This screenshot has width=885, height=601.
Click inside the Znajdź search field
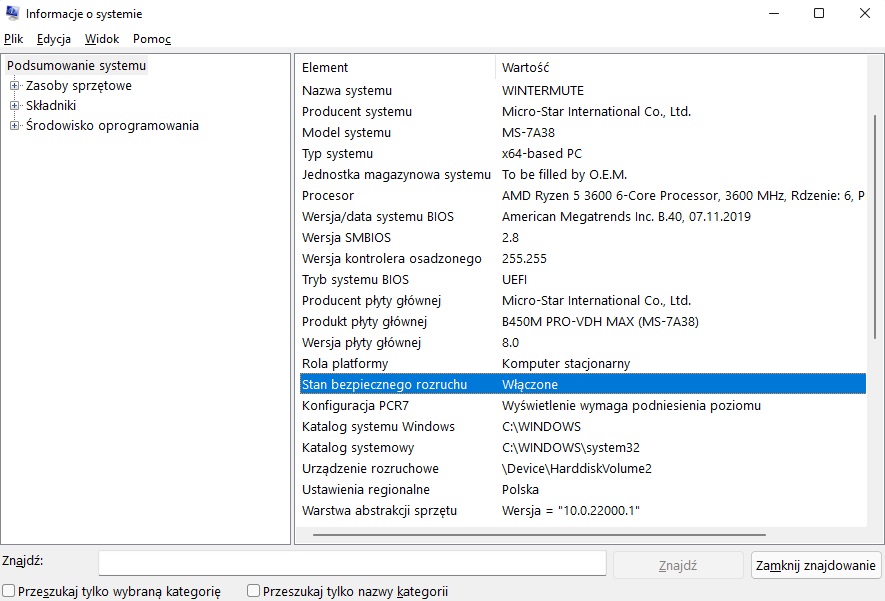(x=352, y=563)
